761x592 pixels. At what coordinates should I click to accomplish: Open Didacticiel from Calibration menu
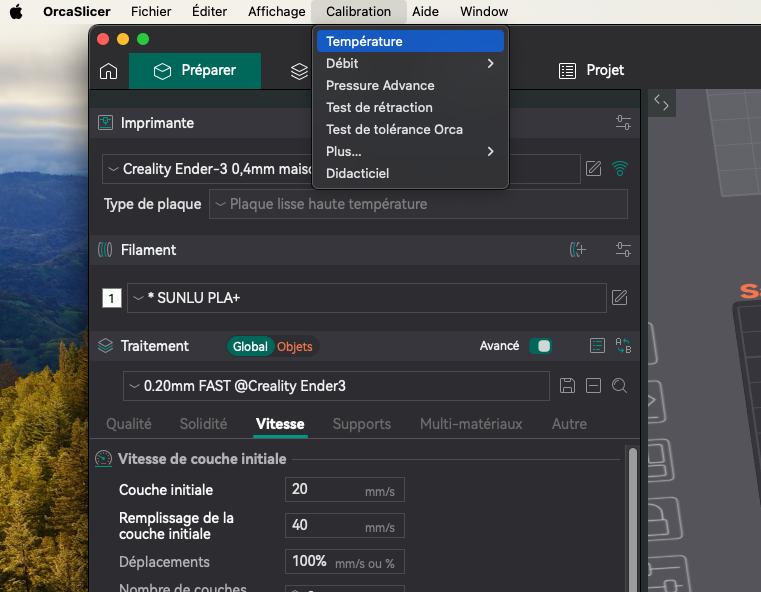point(411,173)
